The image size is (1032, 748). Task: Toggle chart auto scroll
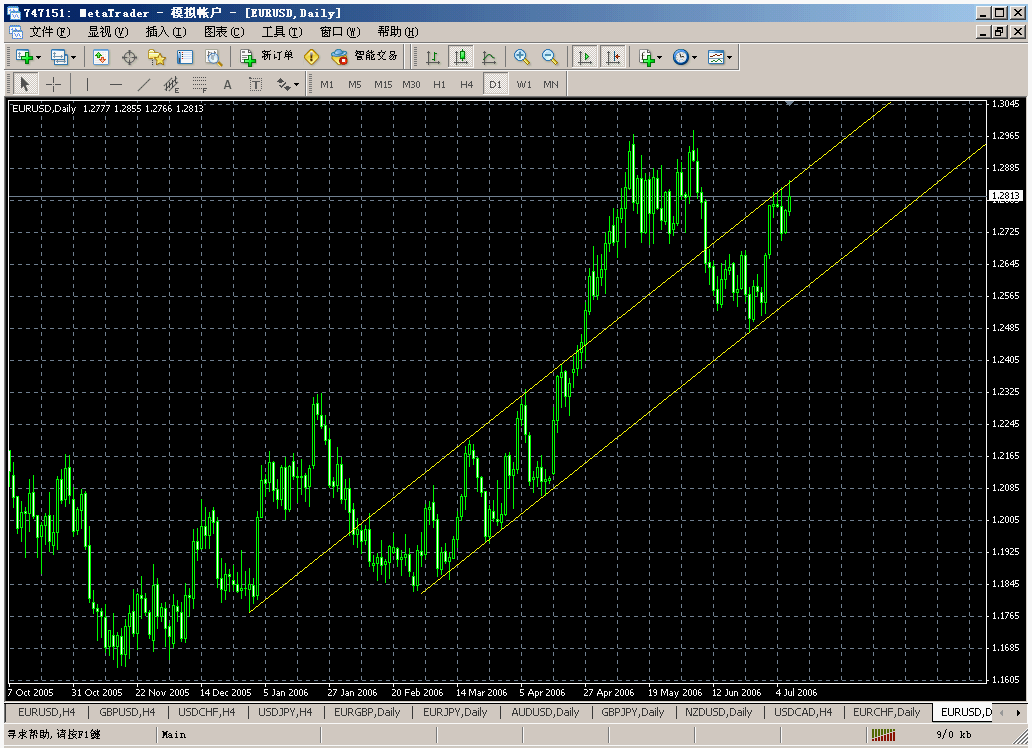[584, 57]
